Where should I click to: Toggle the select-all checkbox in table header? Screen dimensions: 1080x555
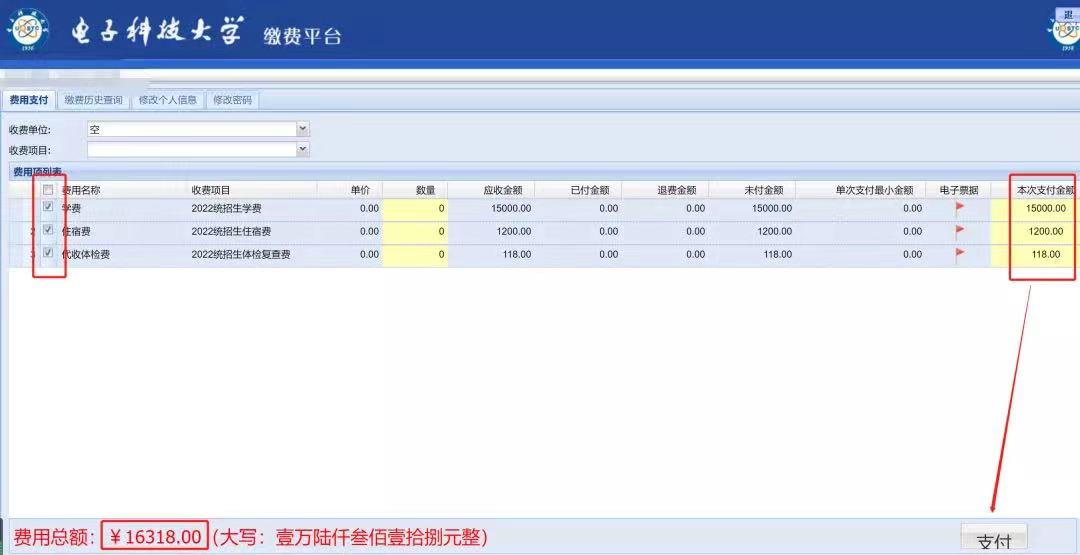48,190
